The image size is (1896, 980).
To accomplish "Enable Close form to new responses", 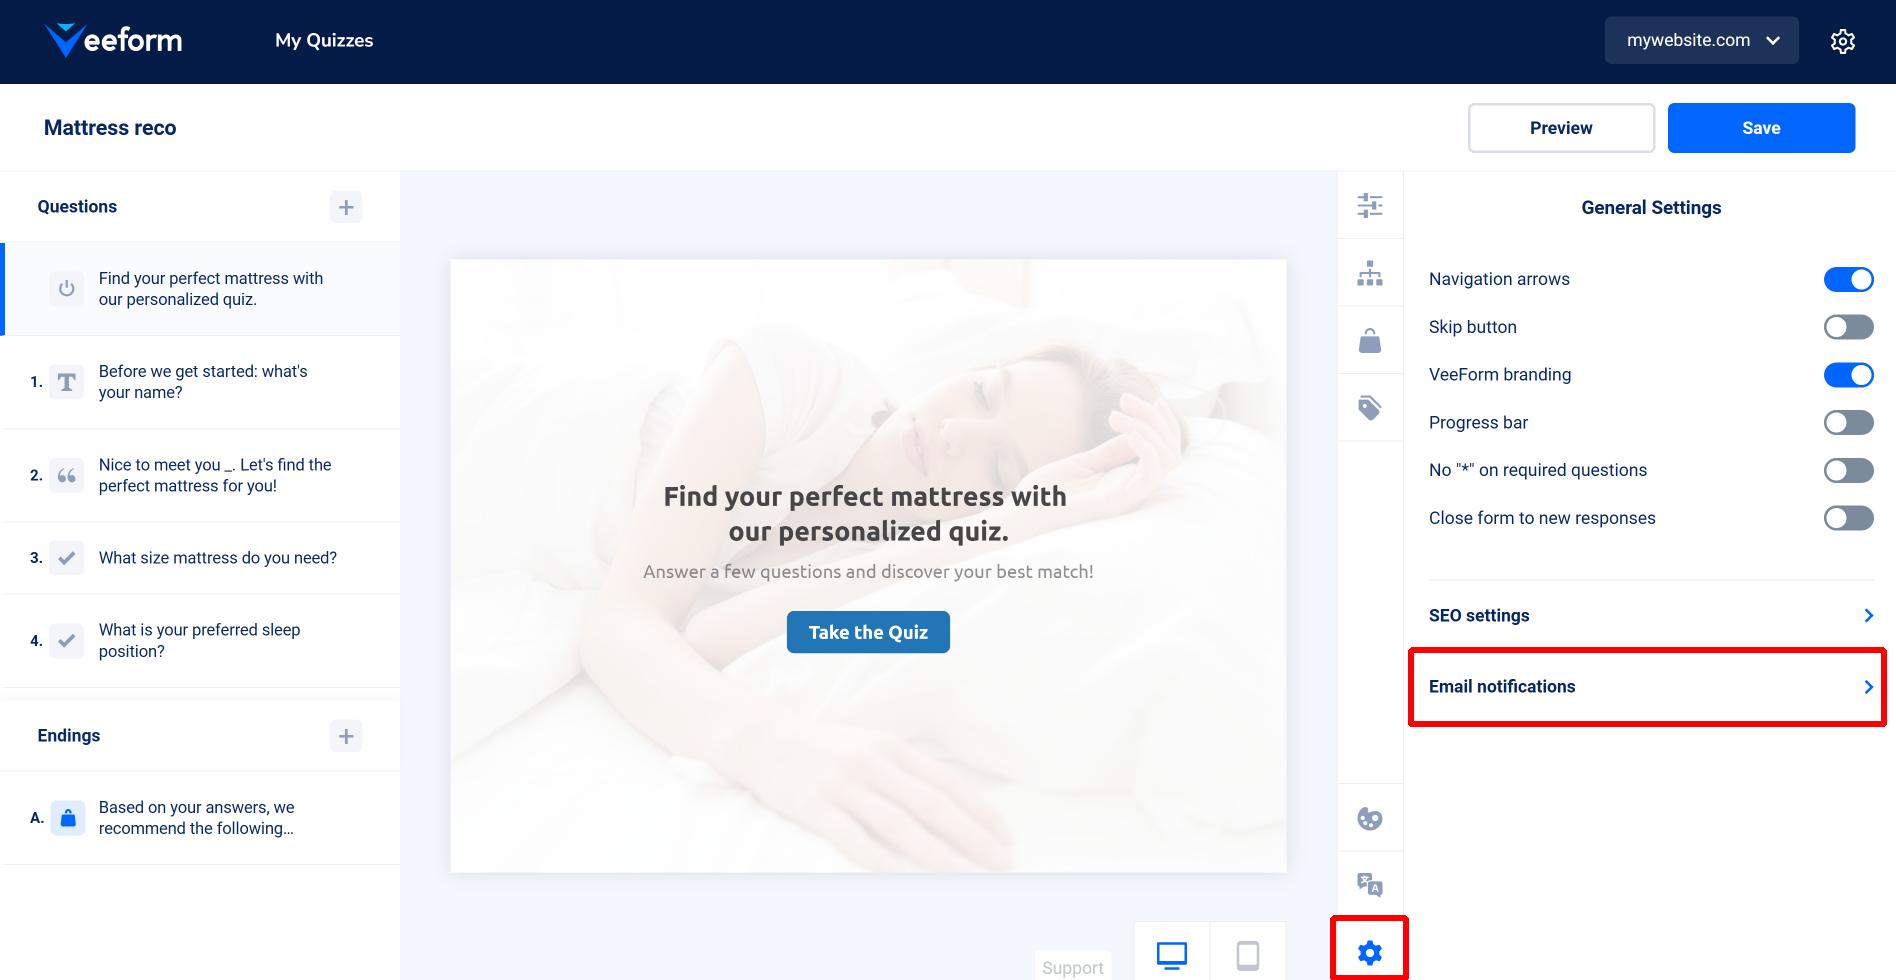I will pos(1849,518).
